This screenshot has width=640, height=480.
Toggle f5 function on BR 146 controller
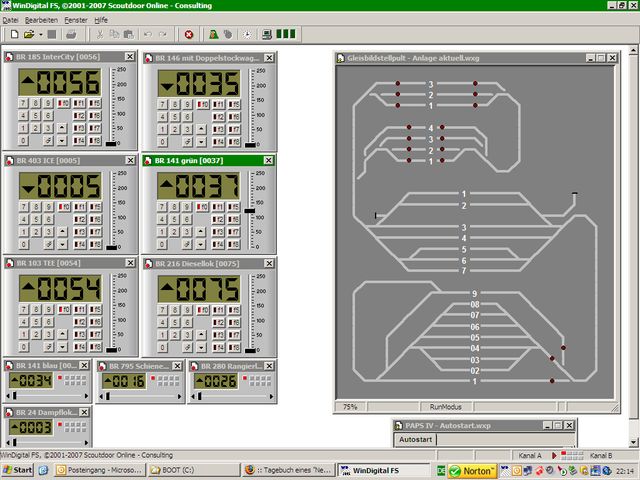click(234, 104)
